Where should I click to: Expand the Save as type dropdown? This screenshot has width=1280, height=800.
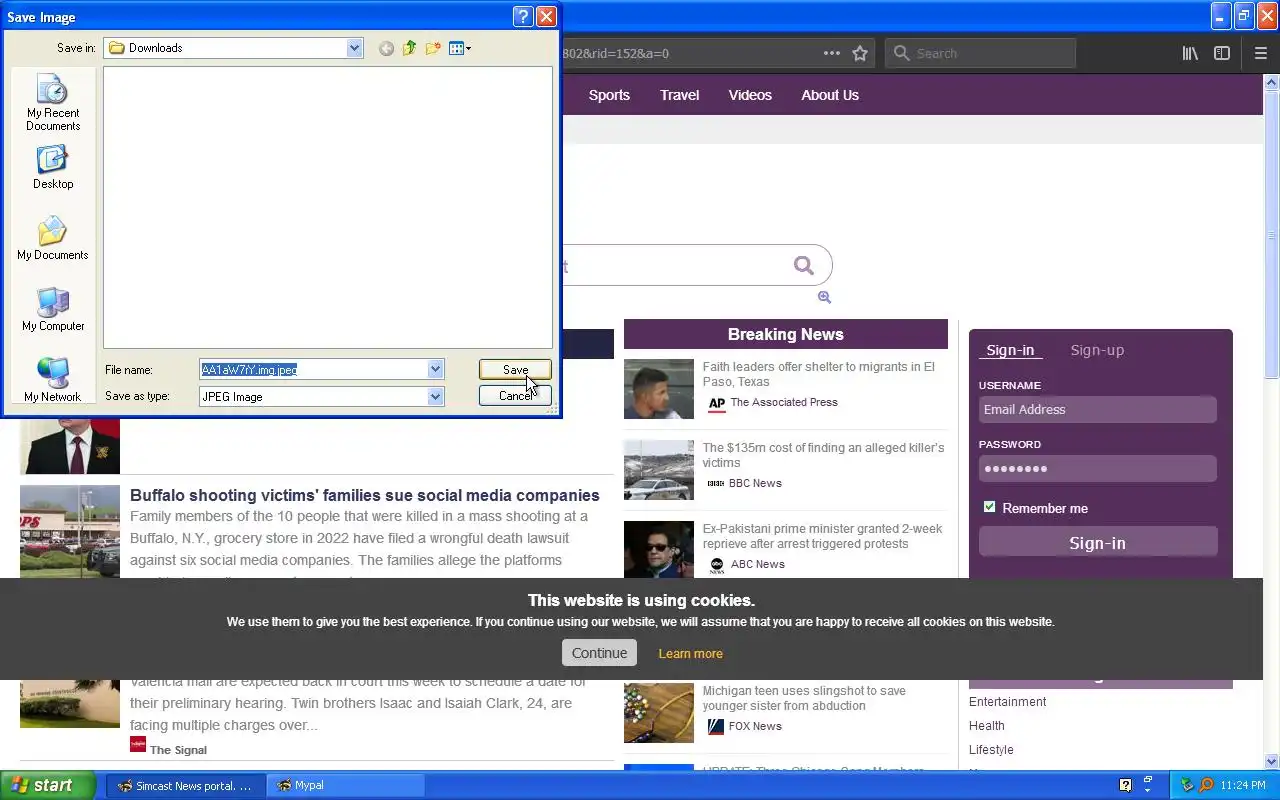(435, 396)
